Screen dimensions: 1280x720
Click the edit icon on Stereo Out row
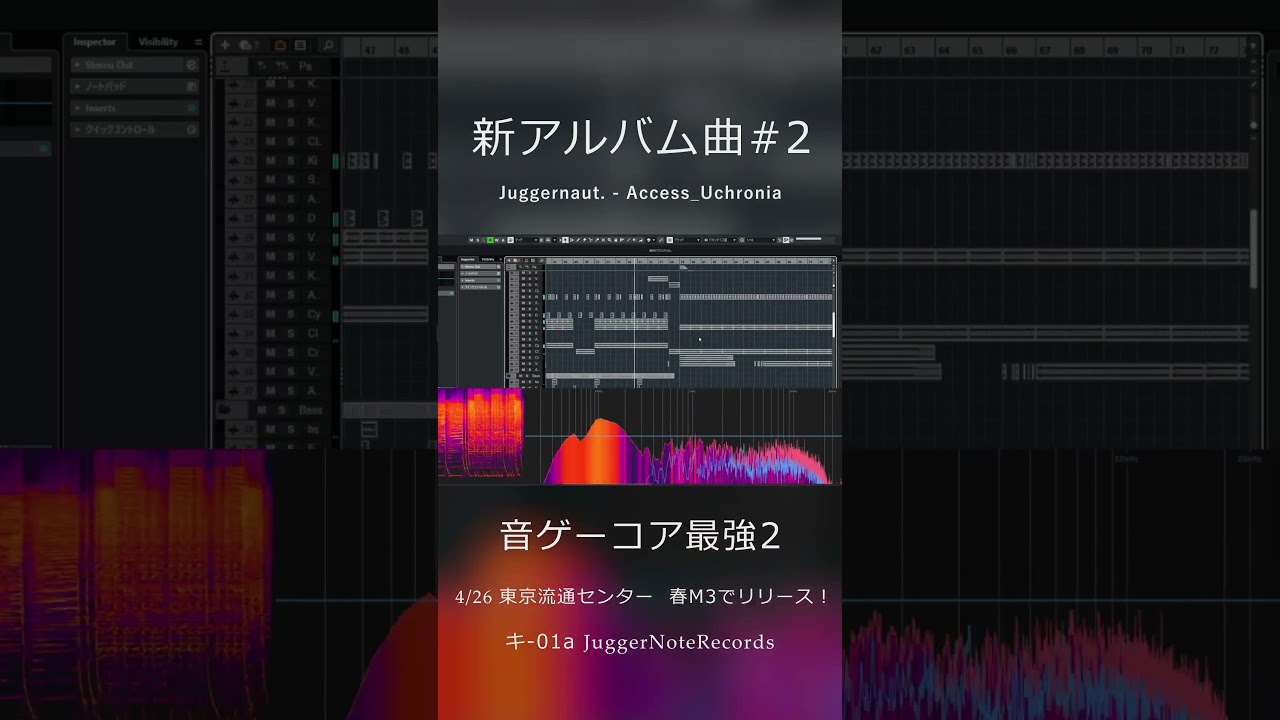[x=191, y=65]
